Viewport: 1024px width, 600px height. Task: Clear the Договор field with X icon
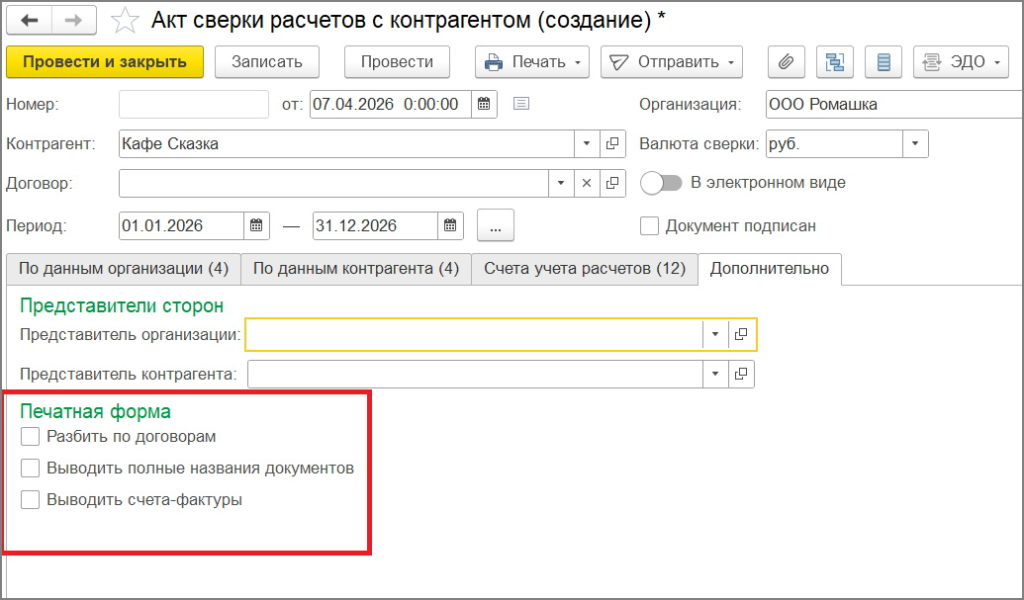pyautogui.click(x=588, y=184)
